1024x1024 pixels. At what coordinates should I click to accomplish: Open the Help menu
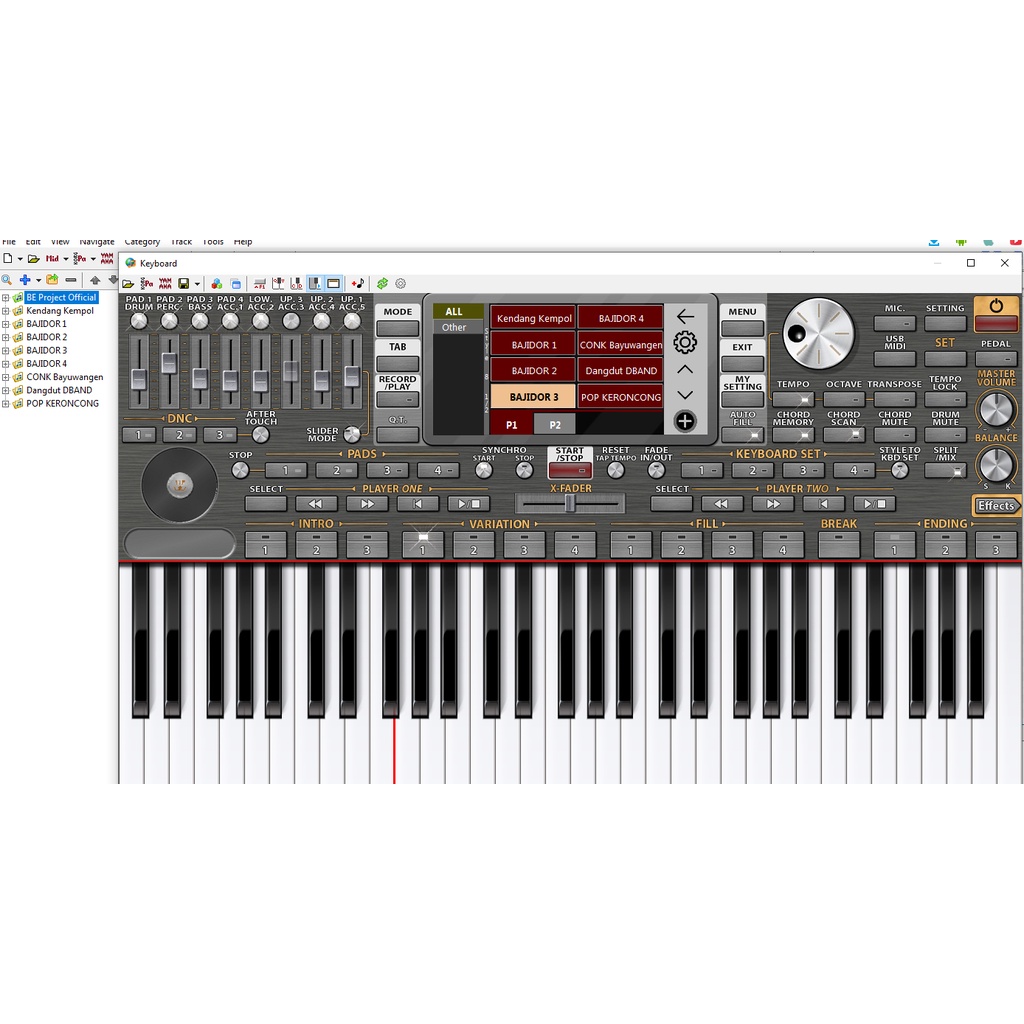243,242
